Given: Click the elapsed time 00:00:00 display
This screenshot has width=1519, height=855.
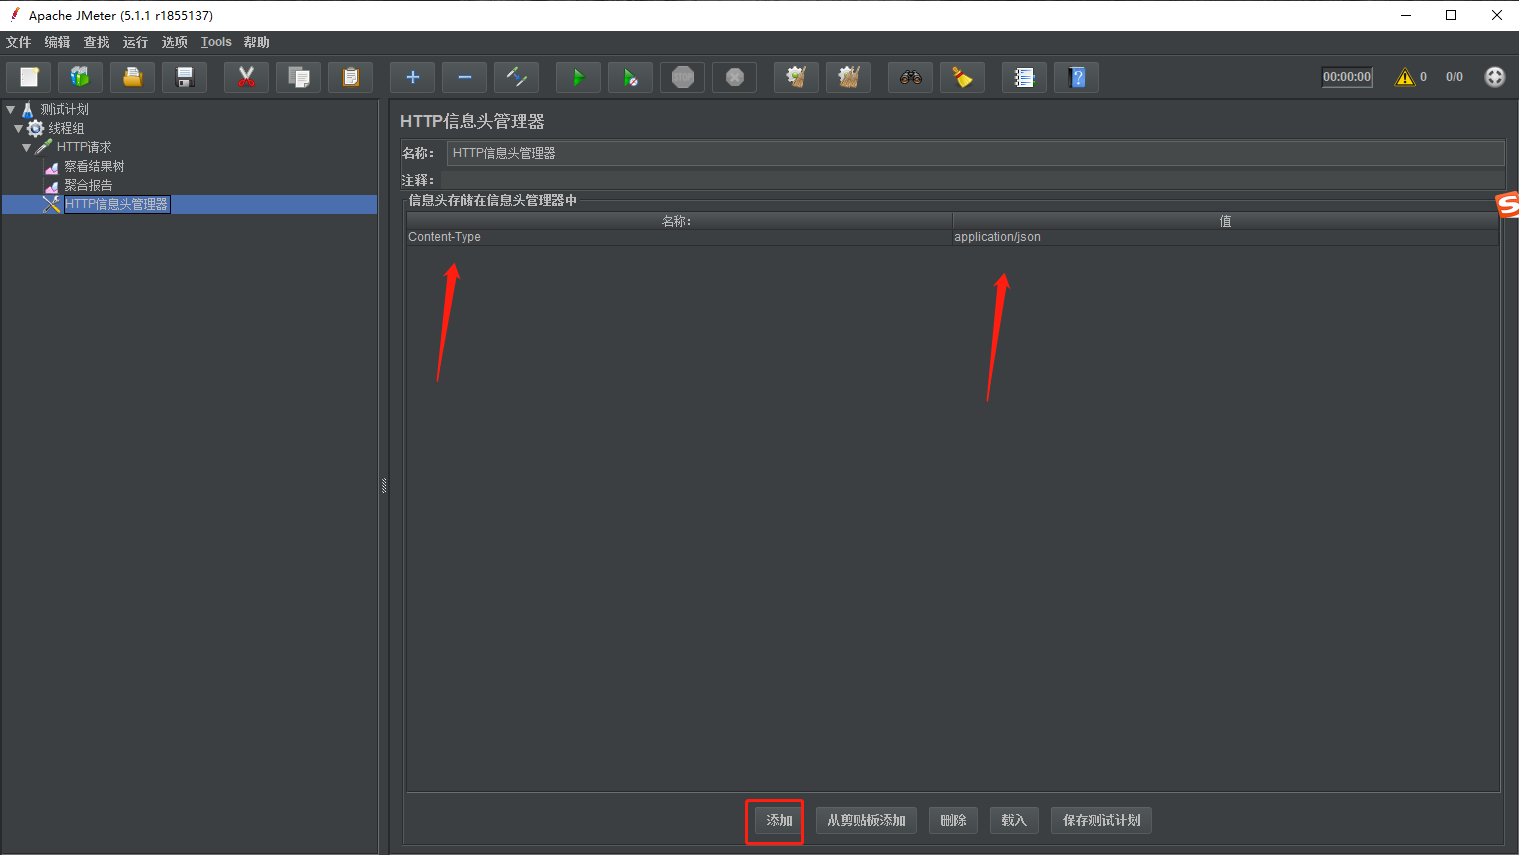Looking at the screenshot, I should pyautogui.click(x=1347, y=77).
